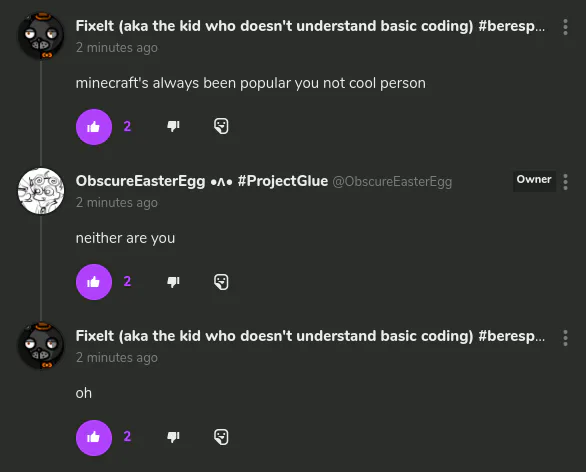Visit ObscureEasterEgg #ProjectGlue profile name
Viewport: 586px width, 472px height.
tap(202, 181)
